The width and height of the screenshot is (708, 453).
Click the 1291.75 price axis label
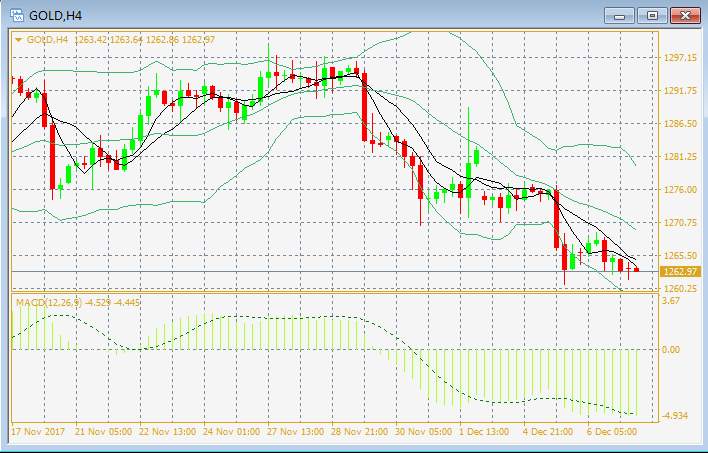pyautogui.click(x=680, y=90)
